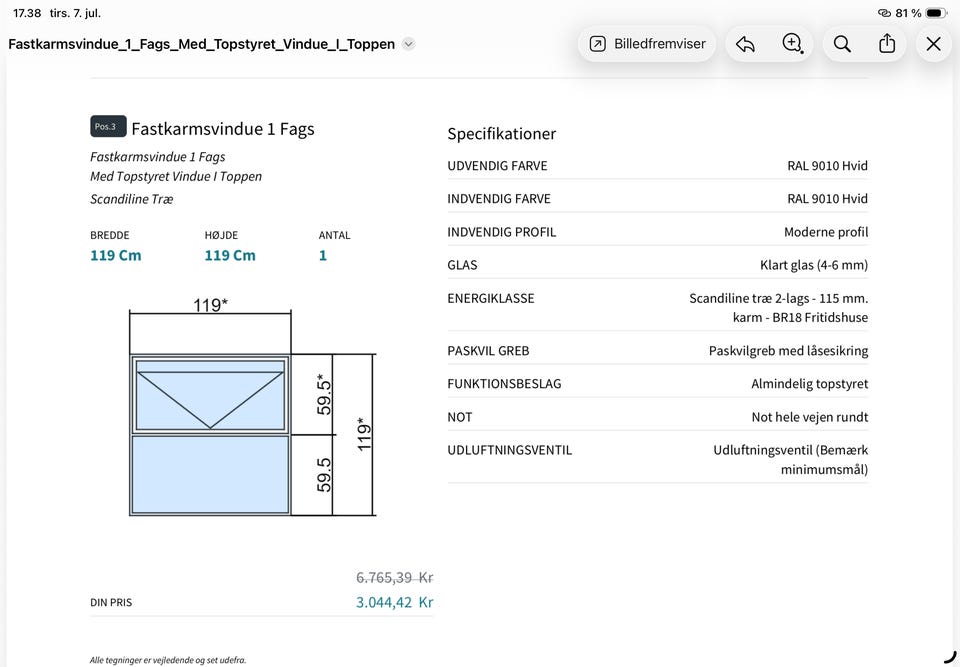Tap the PASKVIL GREB label
960x667 pixels.
click(x=488, y=351)
